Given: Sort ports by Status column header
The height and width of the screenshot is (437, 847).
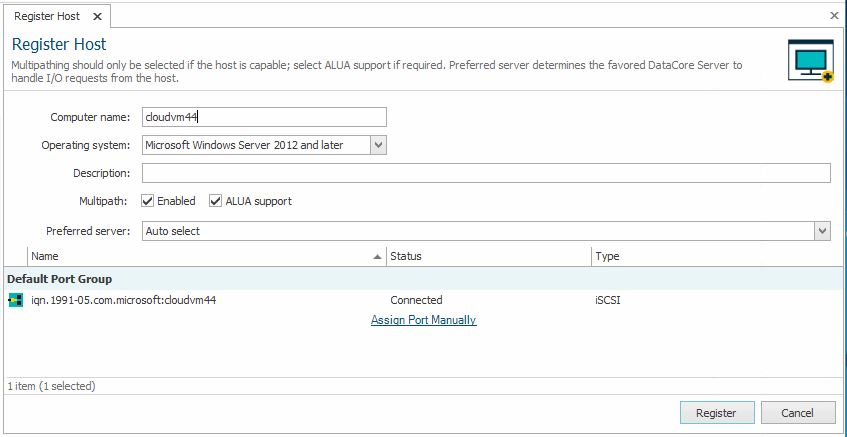Looking at the screenshot, I should point(488,256).
